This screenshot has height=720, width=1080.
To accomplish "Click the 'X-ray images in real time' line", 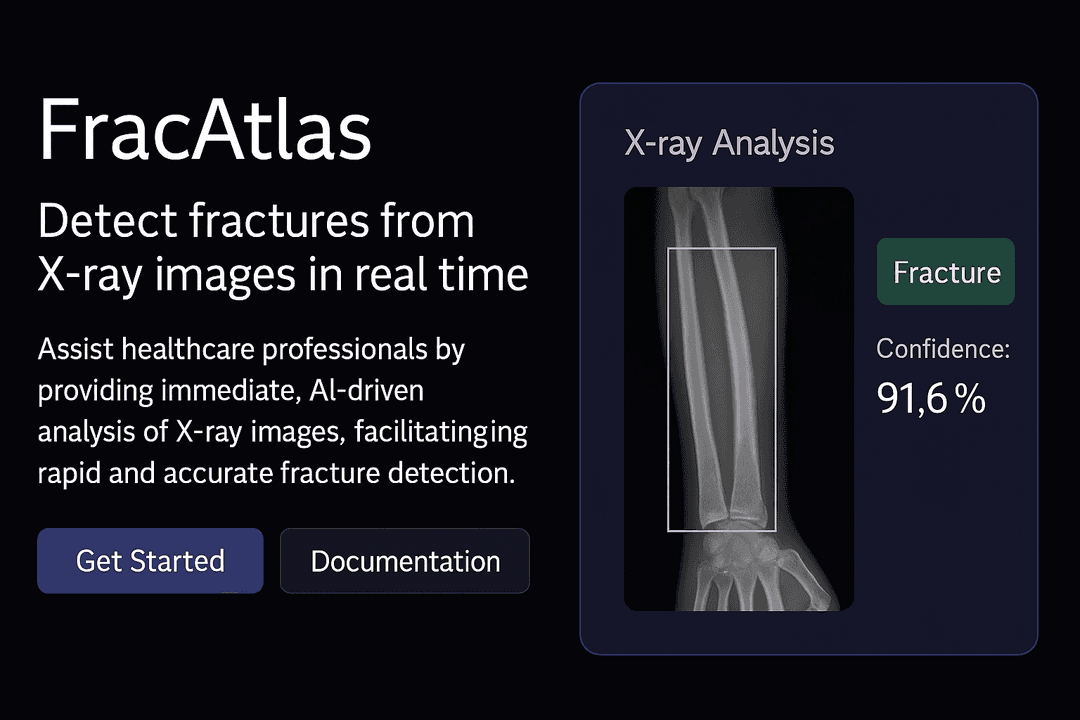I will click(282, 274).
